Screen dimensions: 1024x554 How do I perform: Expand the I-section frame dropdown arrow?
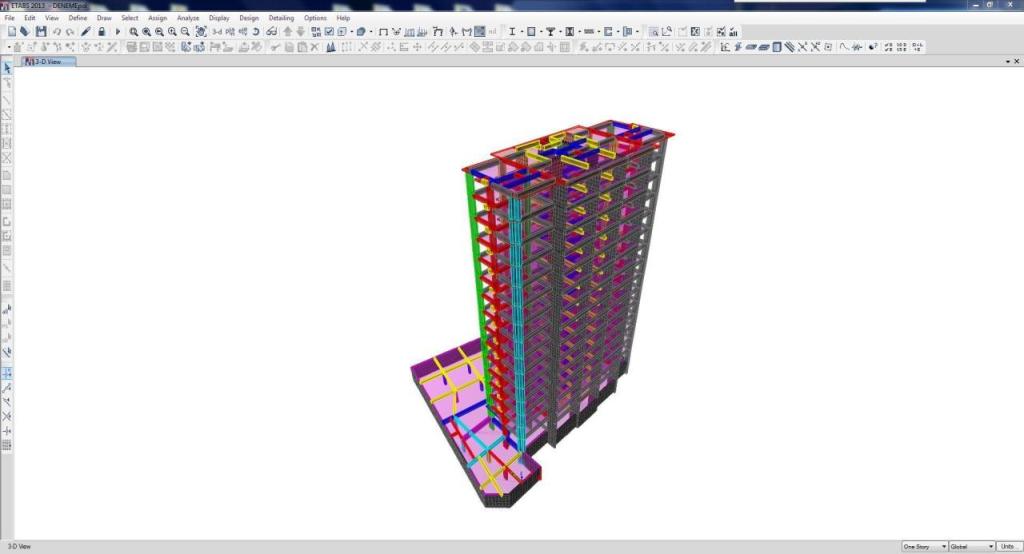tap(521, 32)
